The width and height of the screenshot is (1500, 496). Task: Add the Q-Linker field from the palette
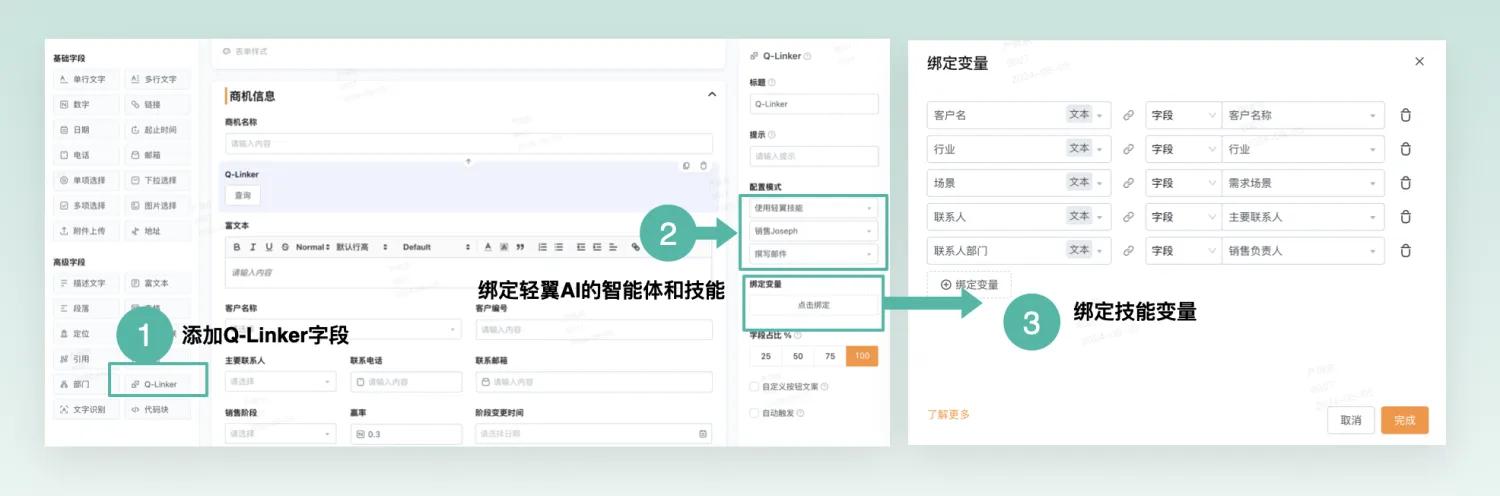(x=155, y=384)
